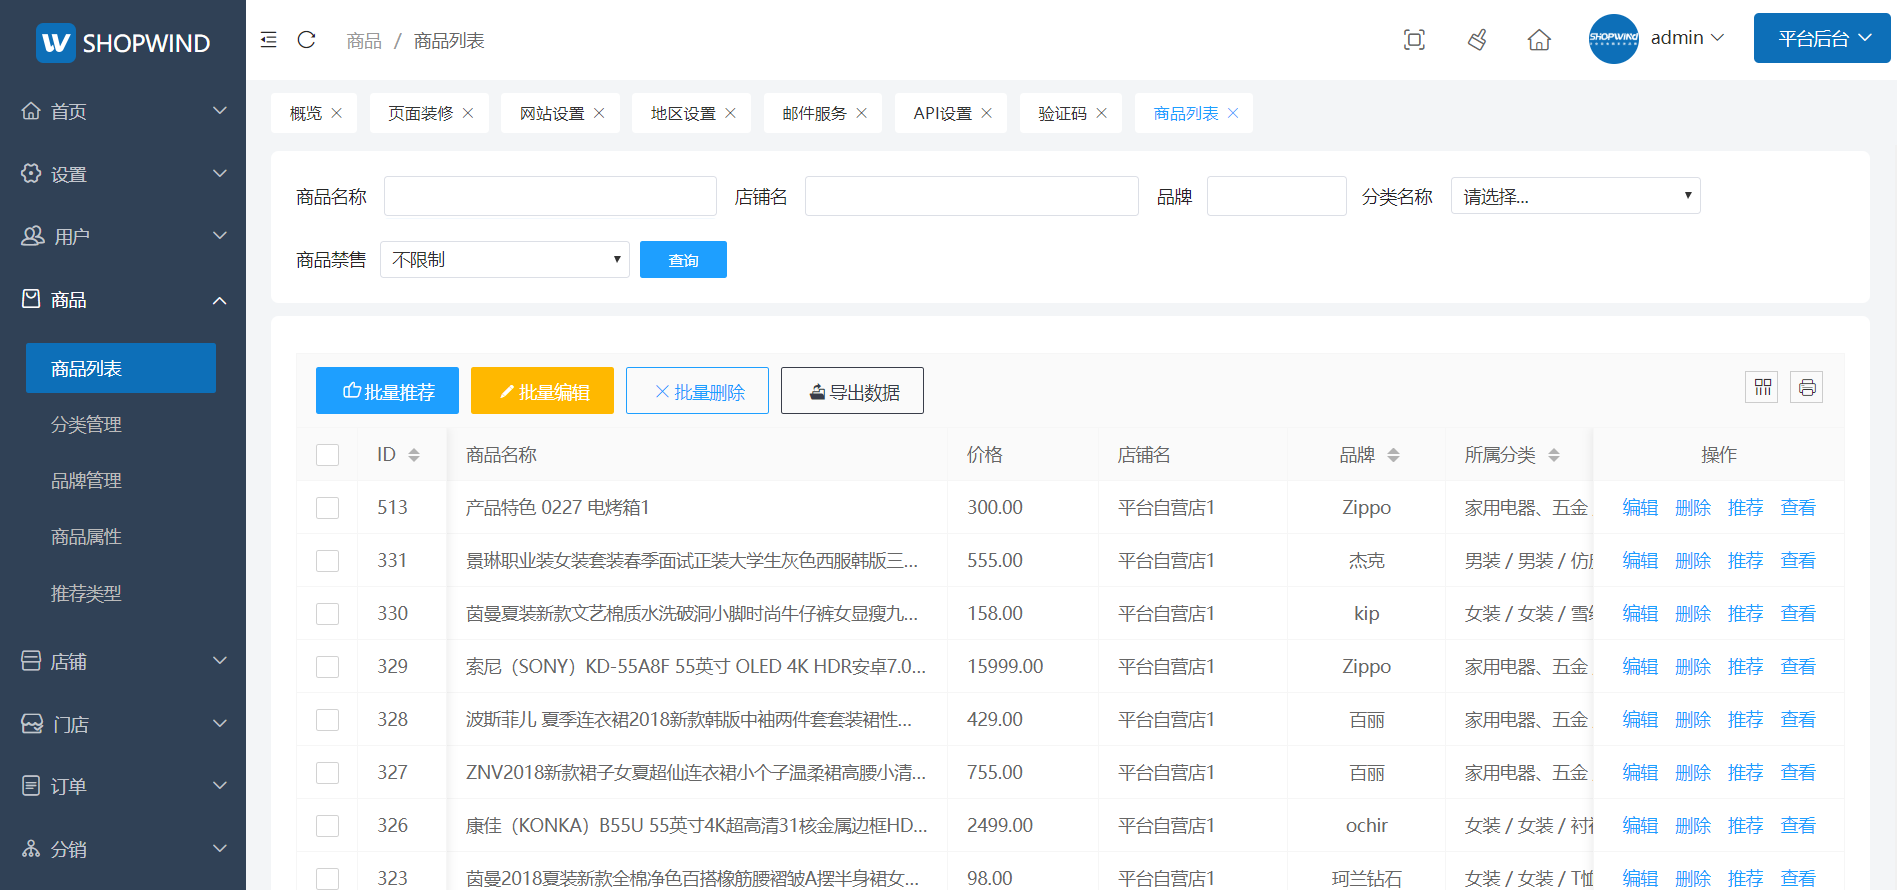Click 删除 for product 331

click(x=1693, y=561)
